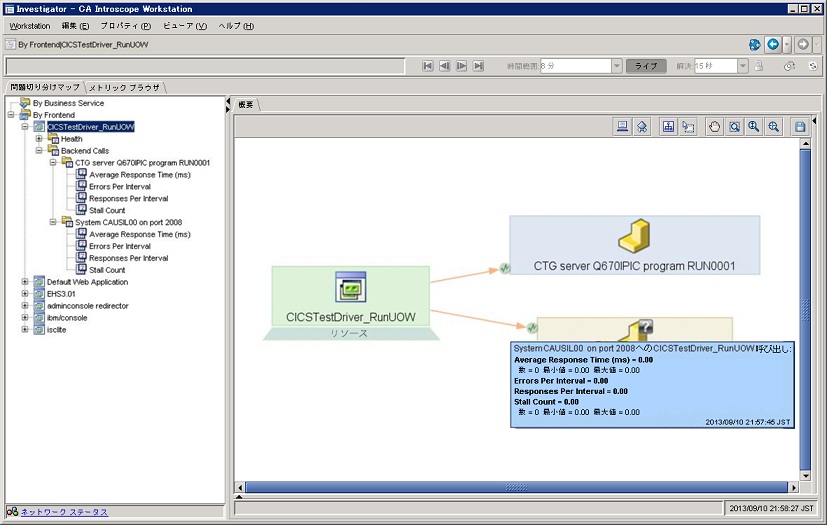This screenshot has width=827, height=525.
Task: Click the ネットワーク ステータス link
Action: (x=64, y=512)
